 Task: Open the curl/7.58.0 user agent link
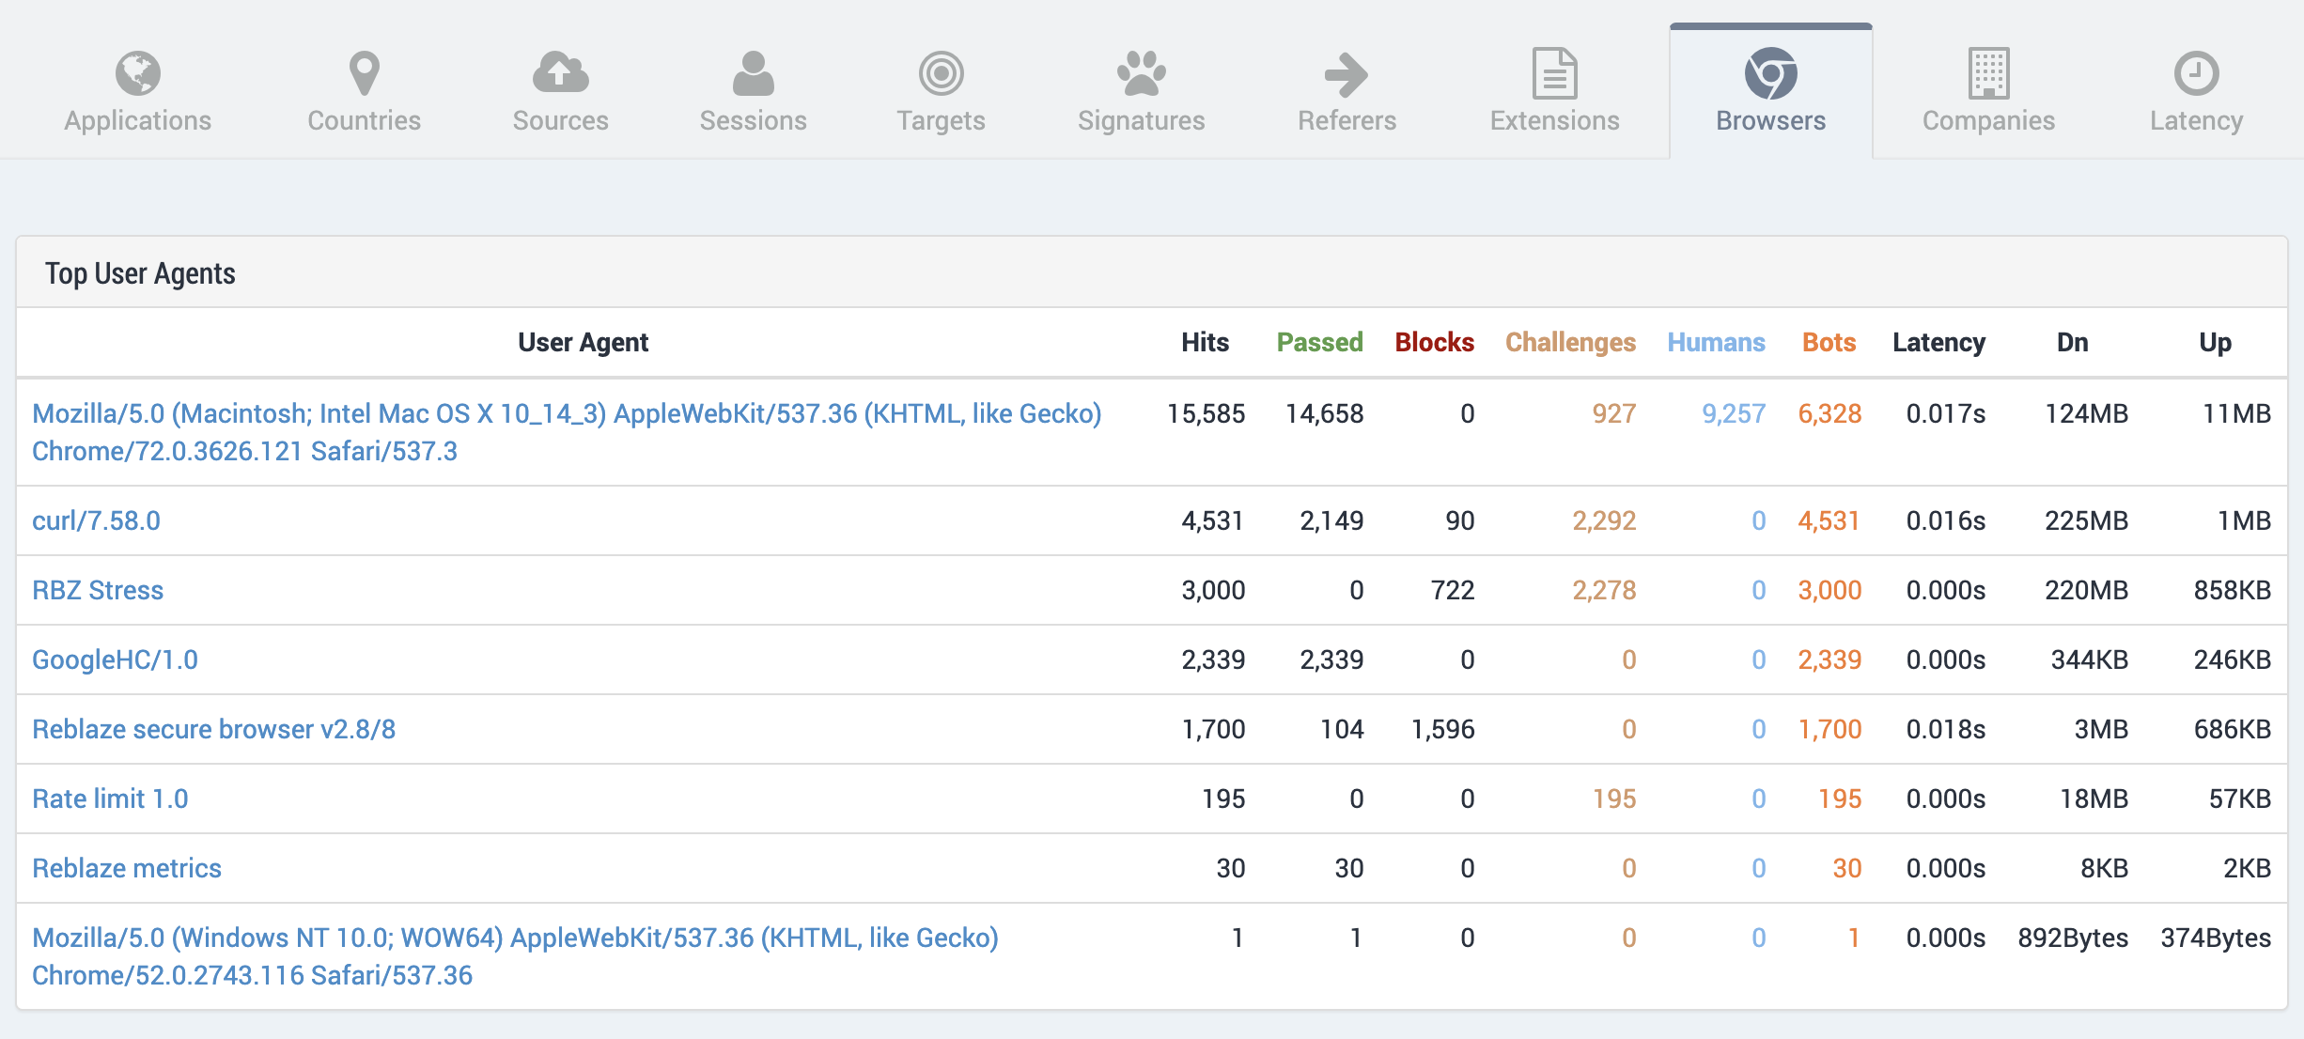click(96, 521)
